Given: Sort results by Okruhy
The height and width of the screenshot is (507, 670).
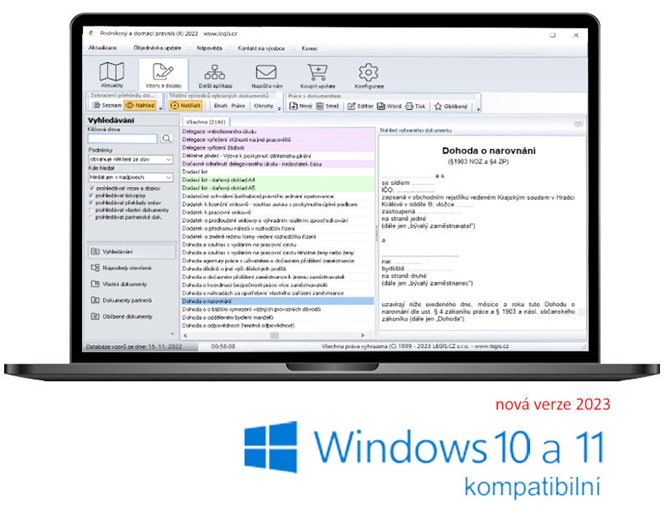Looking at the screenshot, I should pos(263,106).
